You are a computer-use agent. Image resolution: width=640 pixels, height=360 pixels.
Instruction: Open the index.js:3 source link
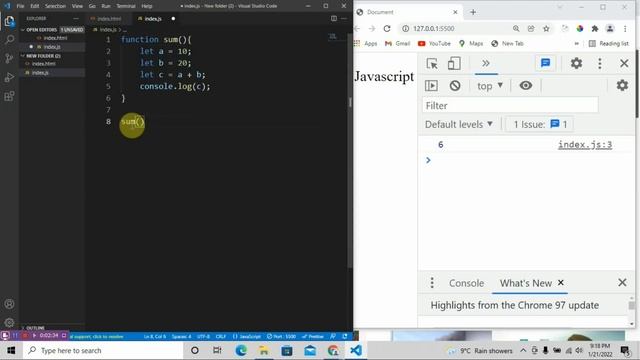(x=585, y=144)
